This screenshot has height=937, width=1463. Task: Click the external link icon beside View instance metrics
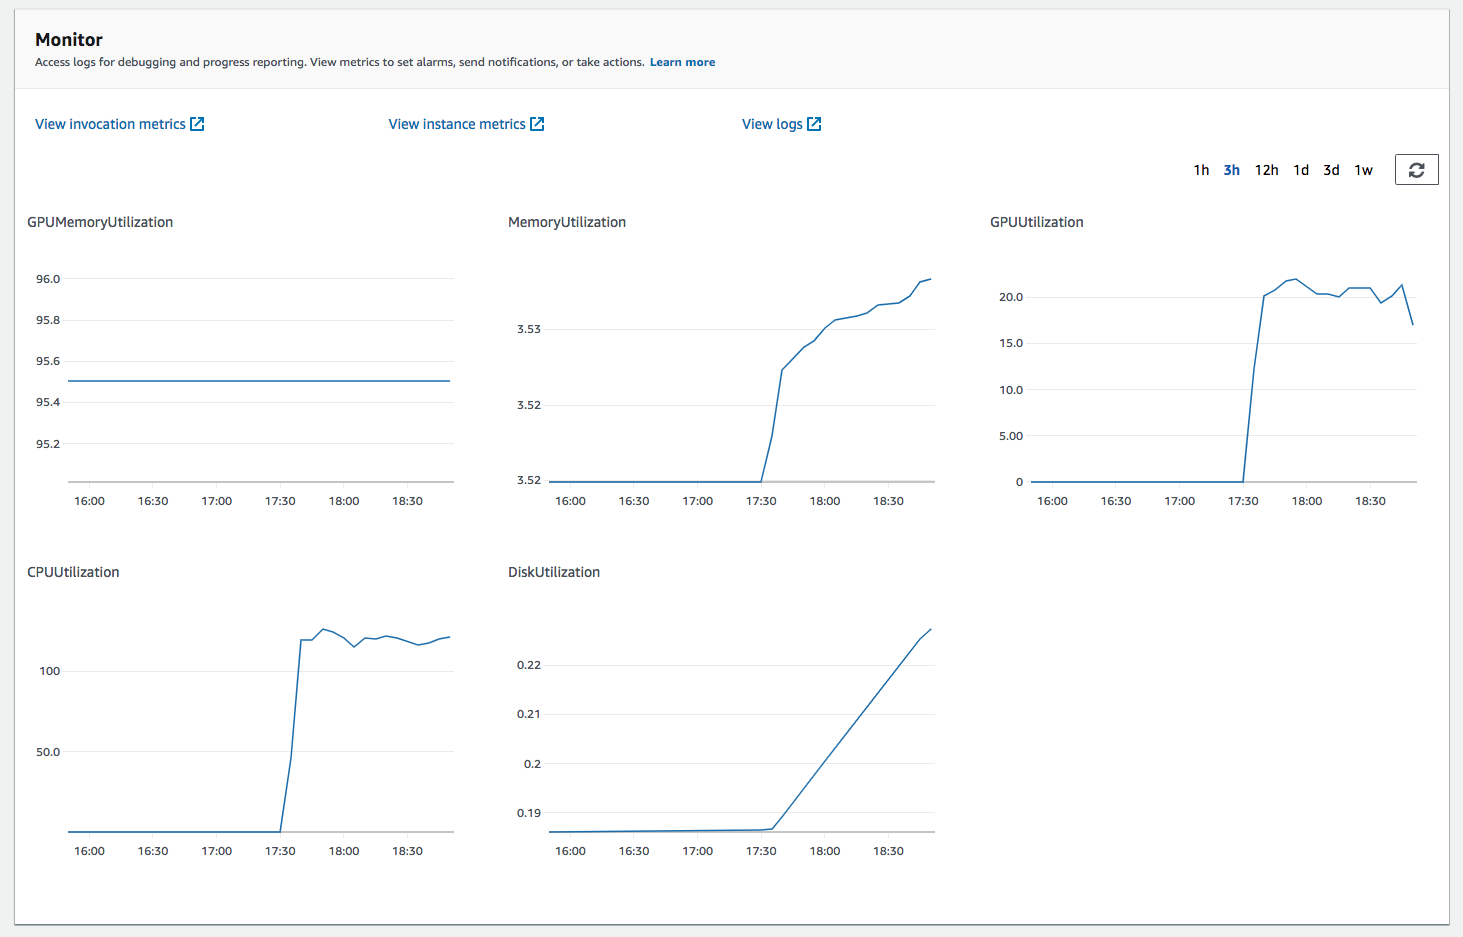[x=537, y=123]
